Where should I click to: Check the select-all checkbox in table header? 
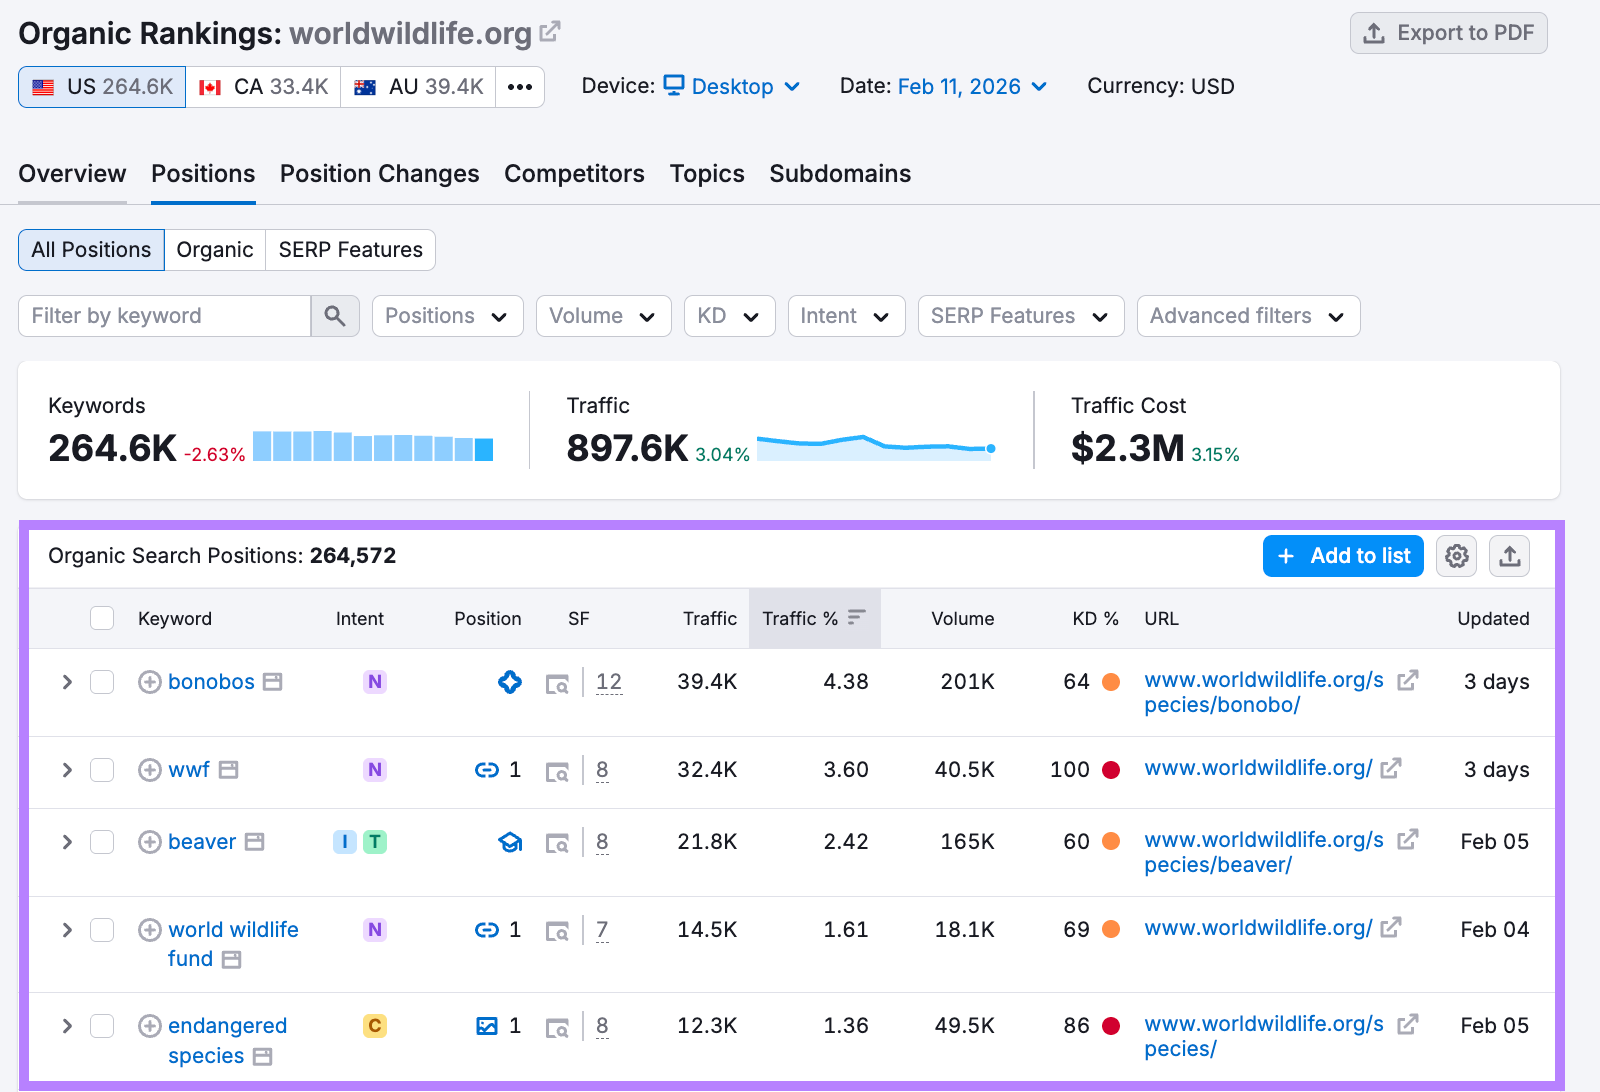(x=101, y=618)
